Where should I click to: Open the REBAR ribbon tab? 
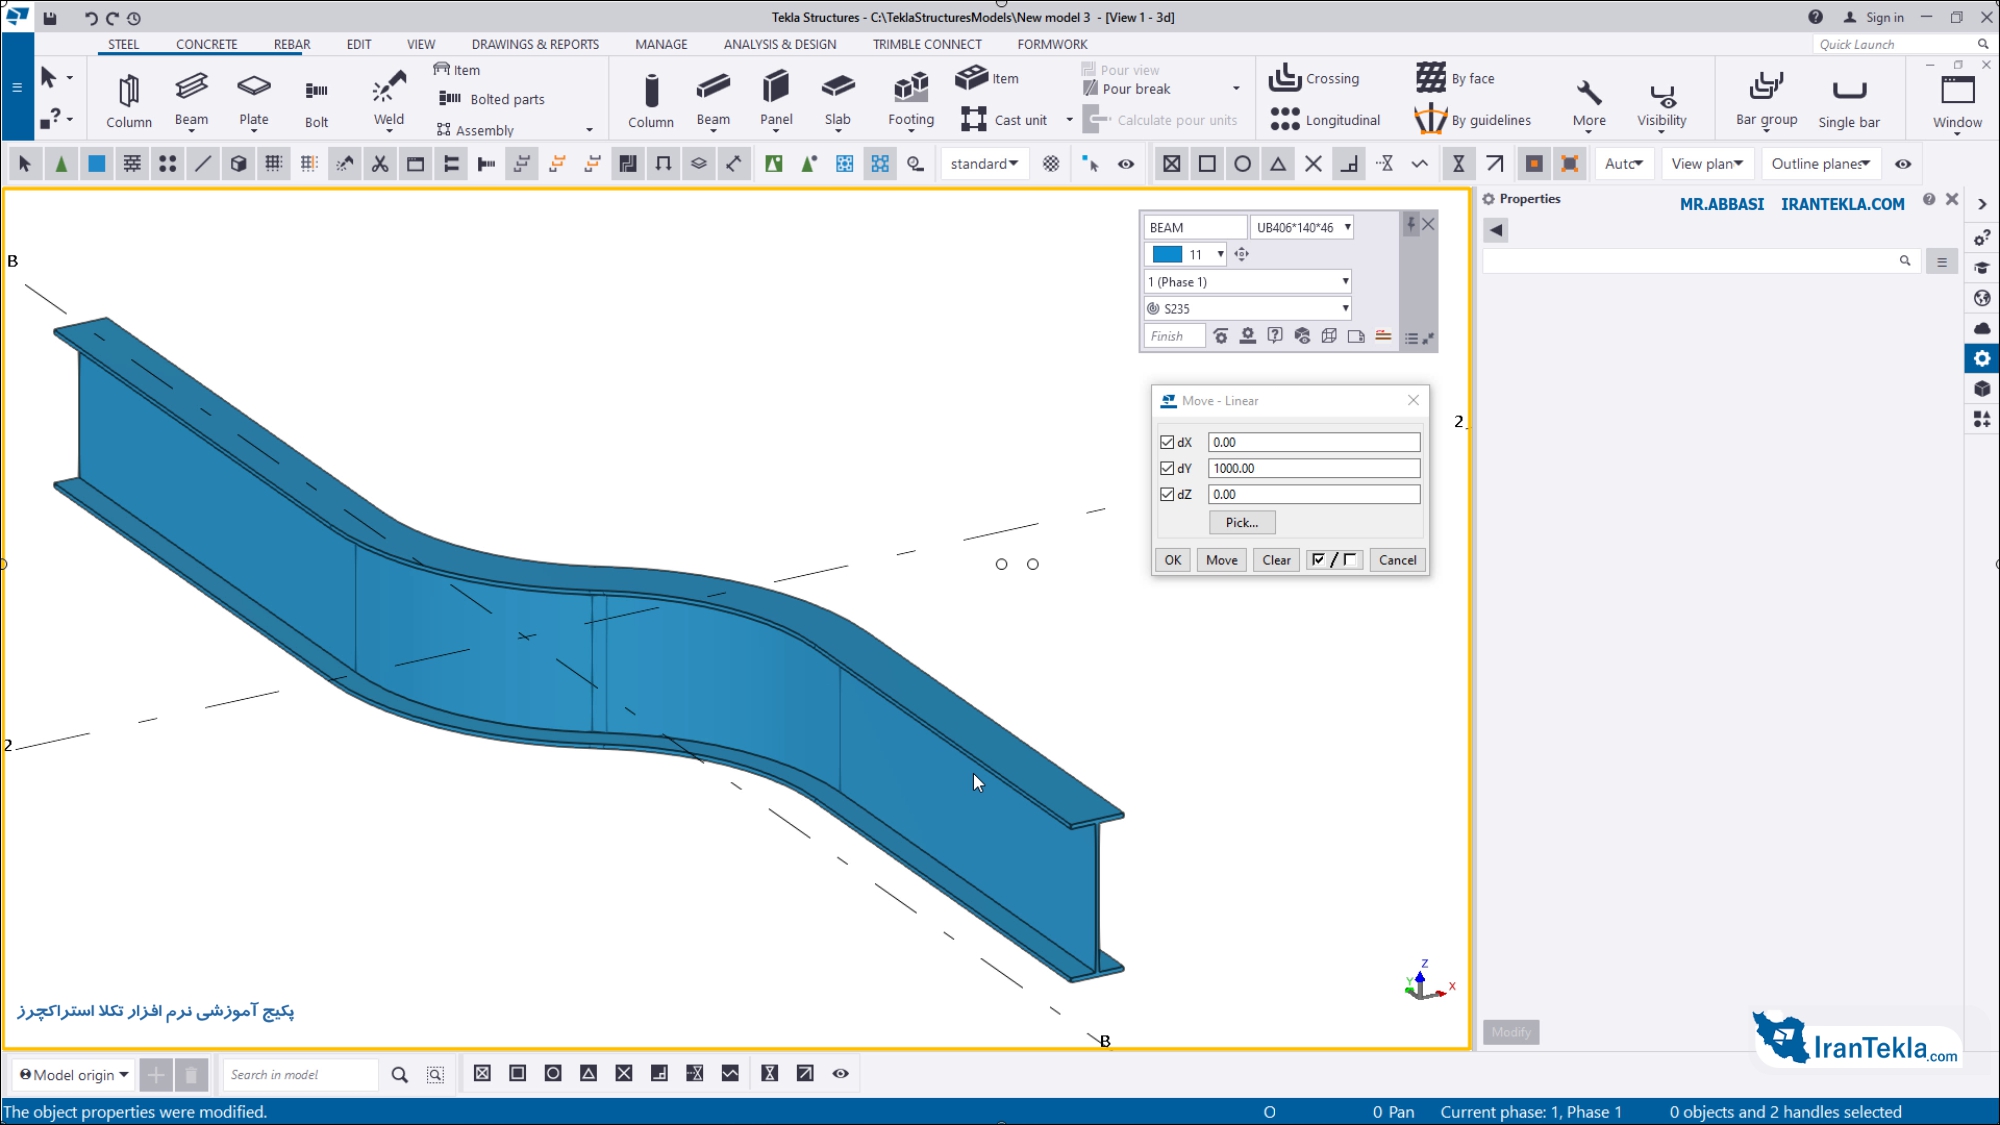point(292,44)
